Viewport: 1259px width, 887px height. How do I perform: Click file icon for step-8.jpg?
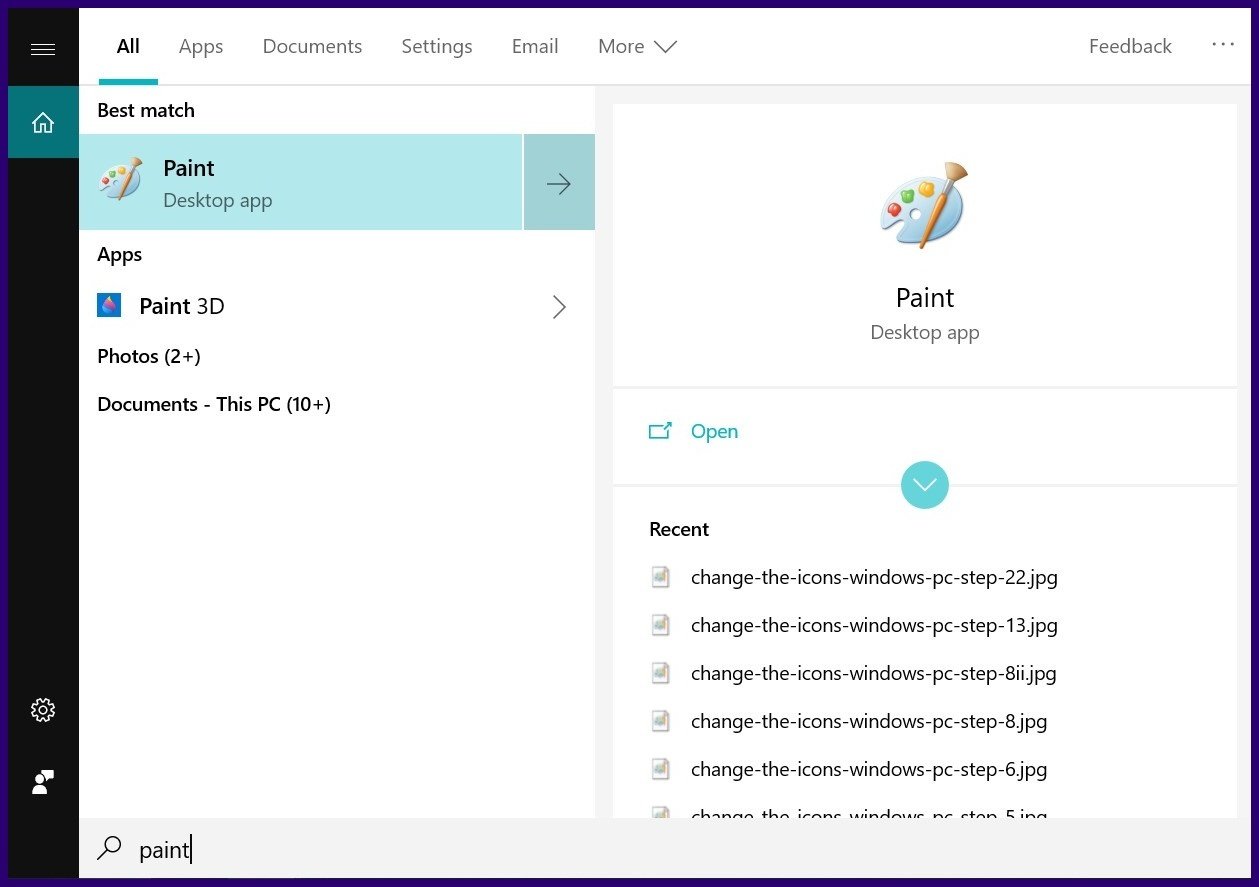[661, 721]
